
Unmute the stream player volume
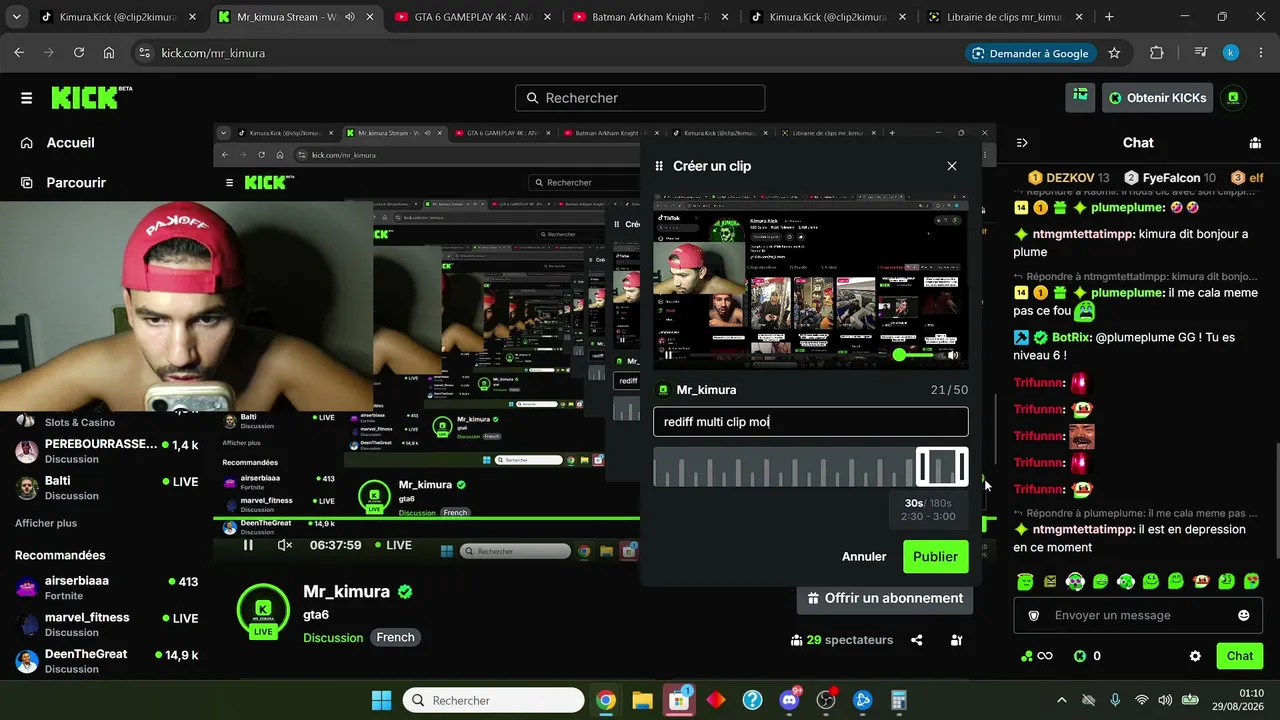point(285,545)
